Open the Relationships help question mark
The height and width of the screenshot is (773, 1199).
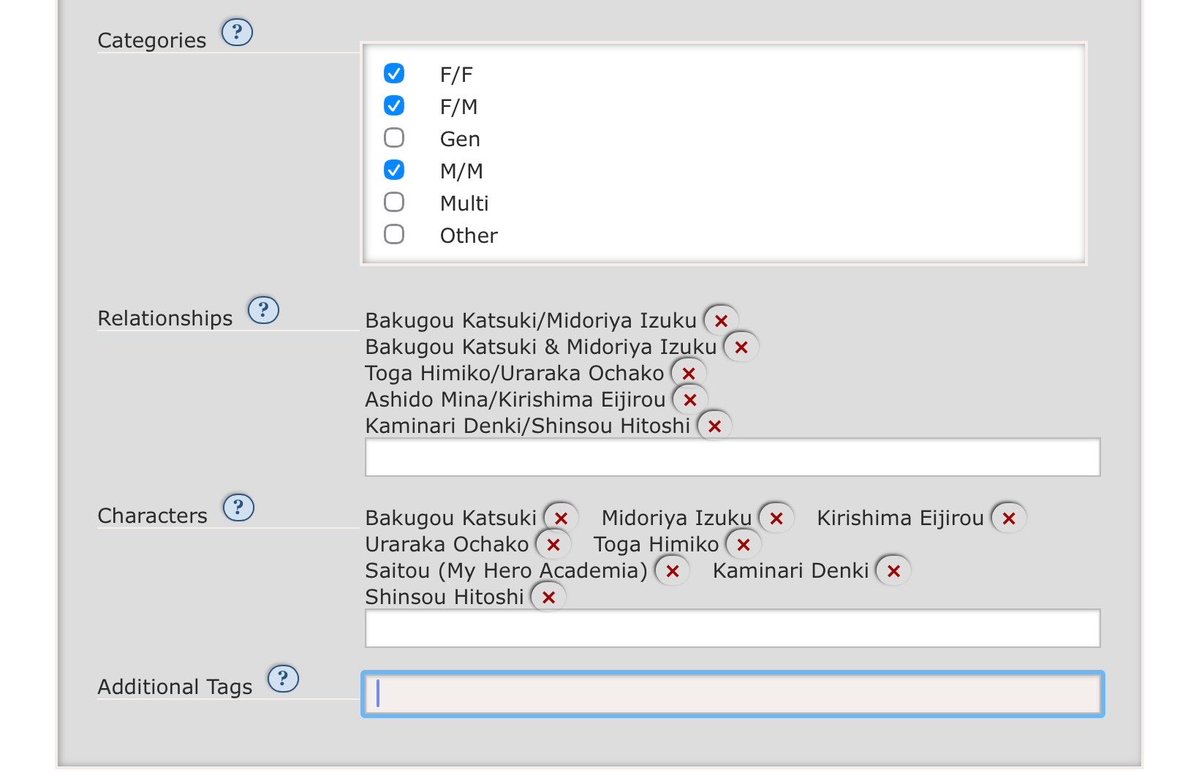(x=263, y=310)
